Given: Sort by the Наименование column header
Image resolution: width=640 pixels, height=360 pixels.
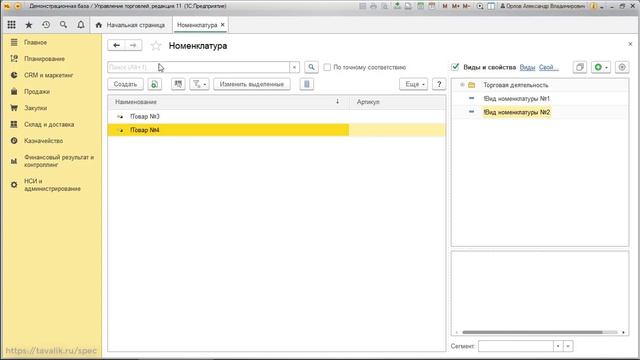Looking at the screenshot, I should coord(229,102).
